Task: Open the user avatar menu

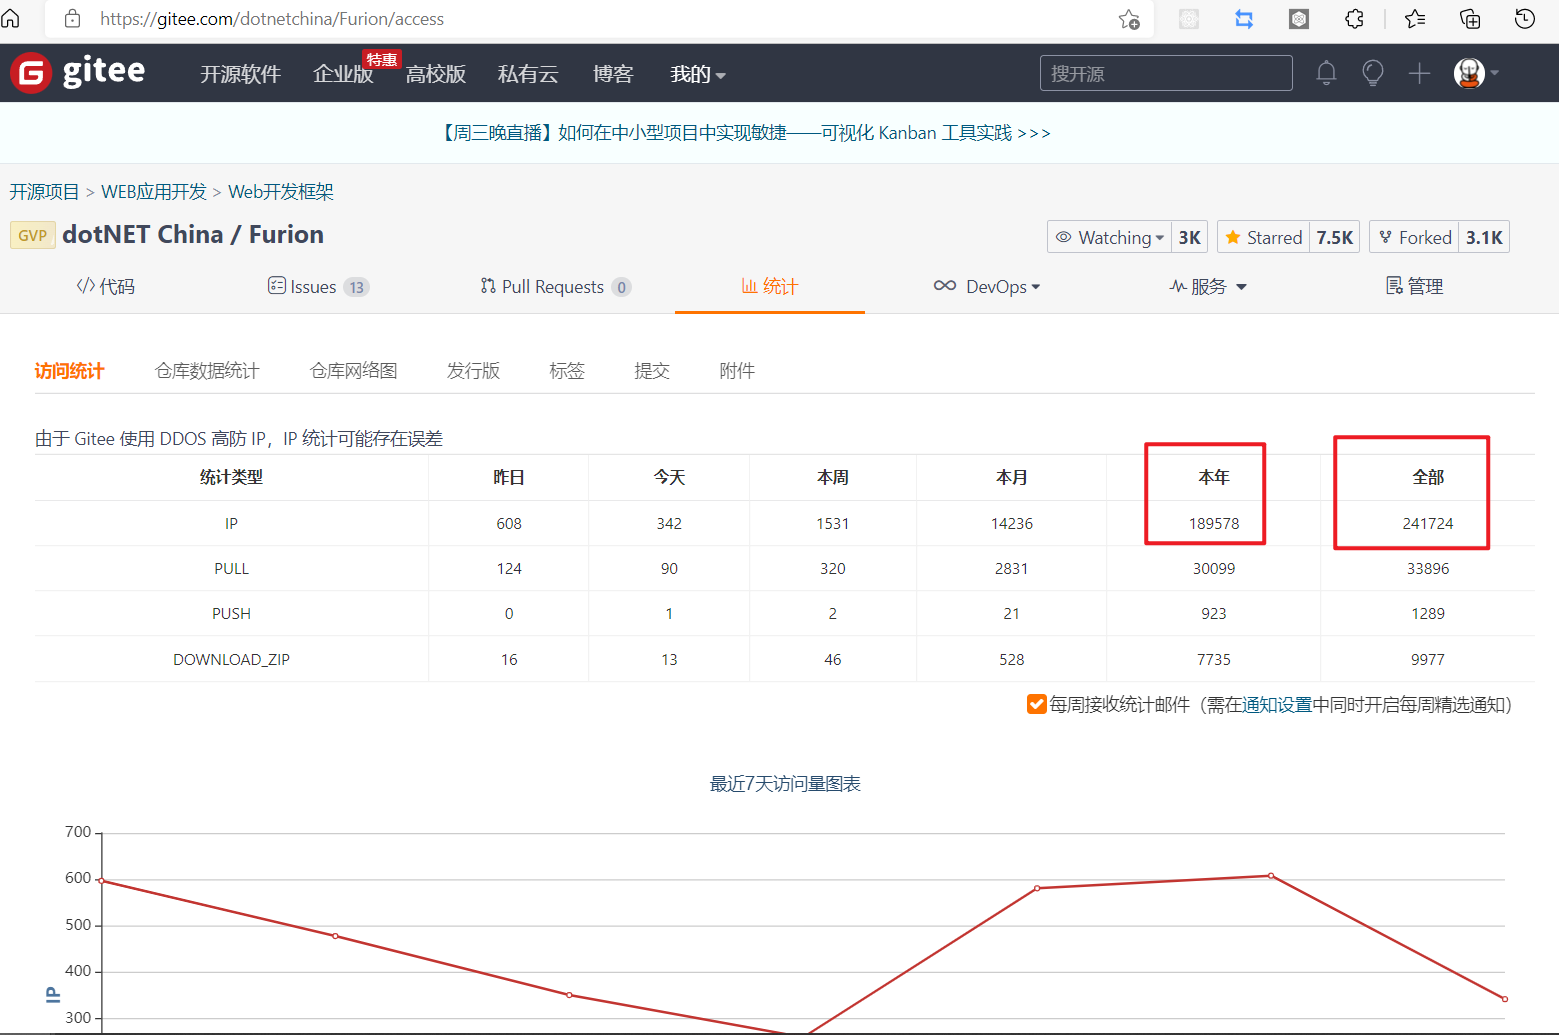Action: click(1476, 73)
